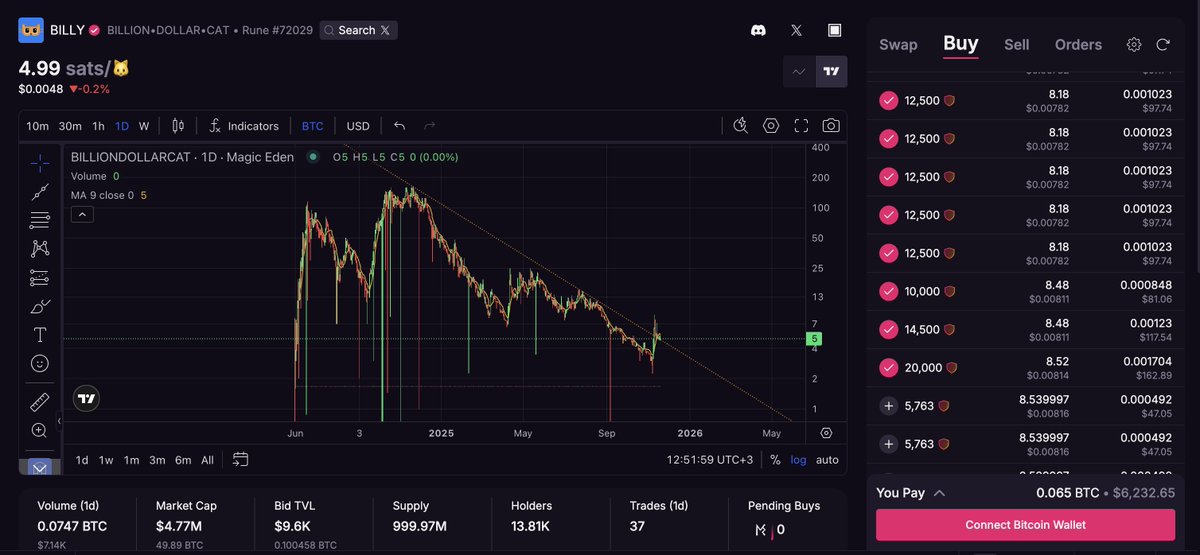Open the X (Twitter) profile icon
This screenshot has height=555, width=1200.
pyautogui.click(x=796, y=30)
